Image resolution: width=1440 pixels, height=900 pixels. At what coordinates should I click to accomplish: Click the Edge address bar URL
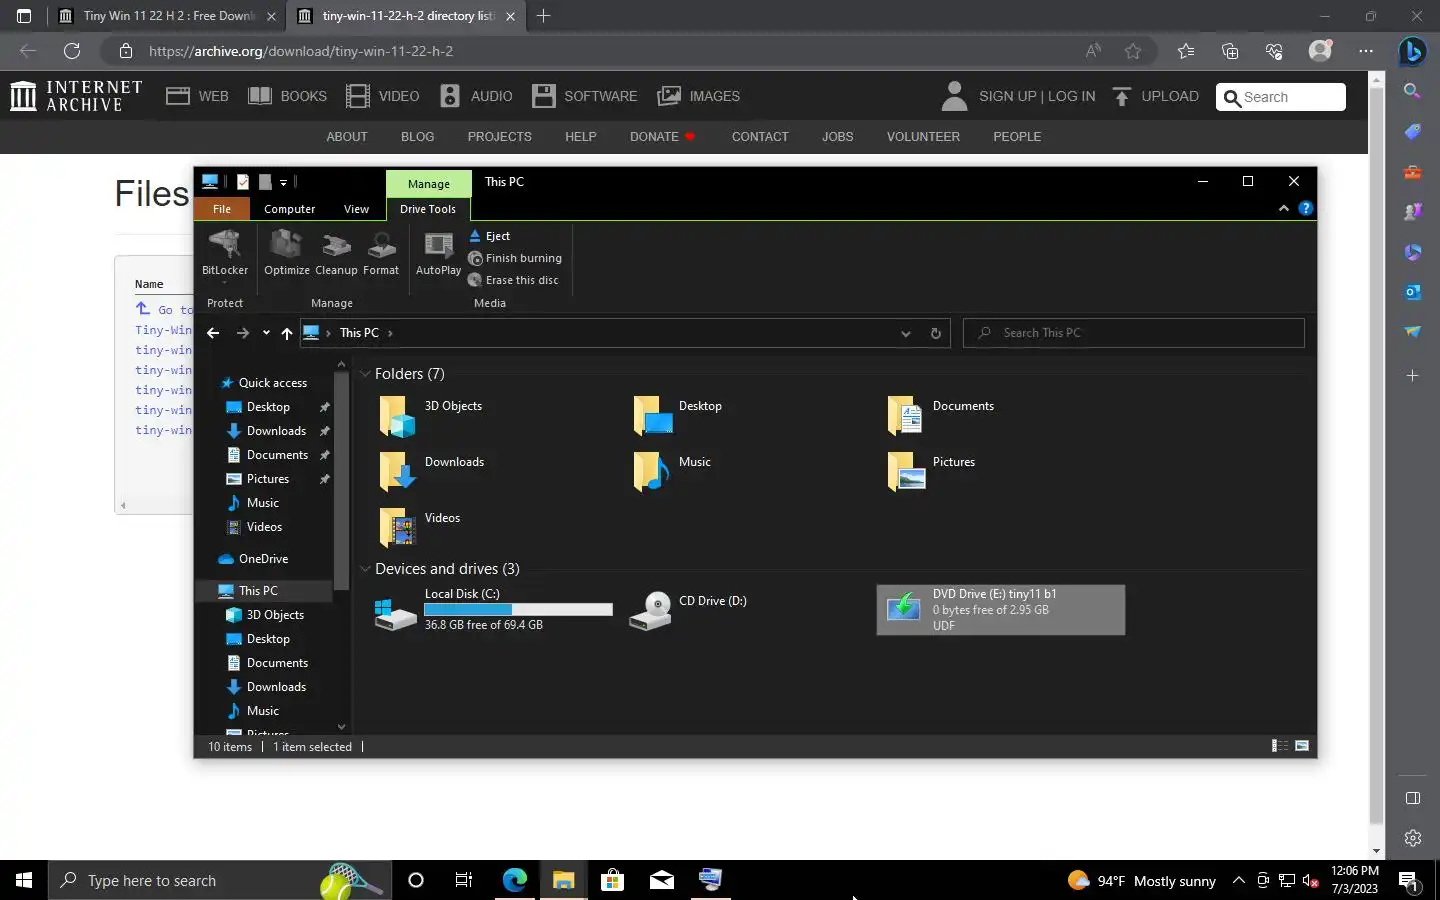[x=301, y=51]
